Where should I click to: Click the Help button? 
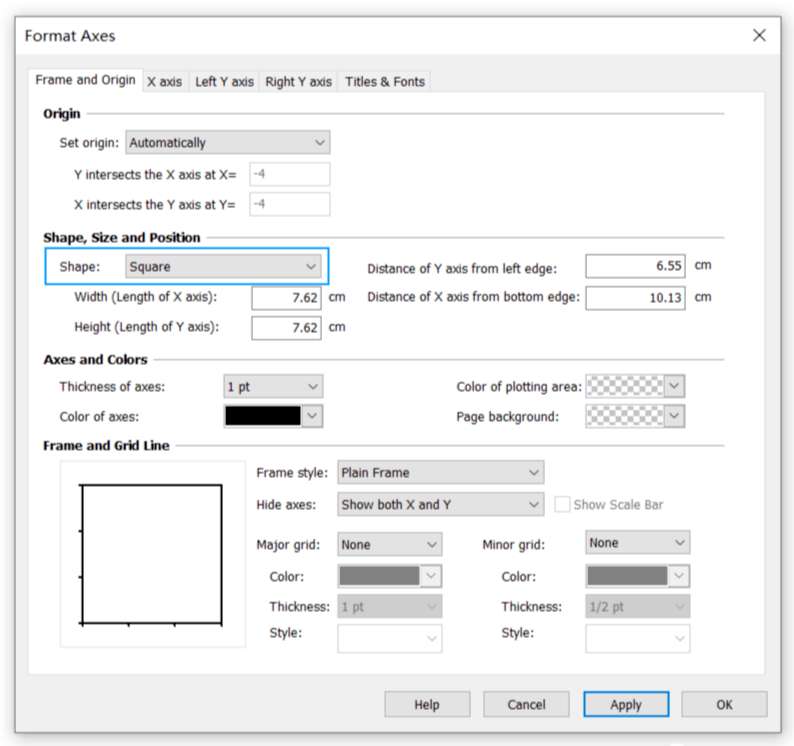tap(427, 705)
